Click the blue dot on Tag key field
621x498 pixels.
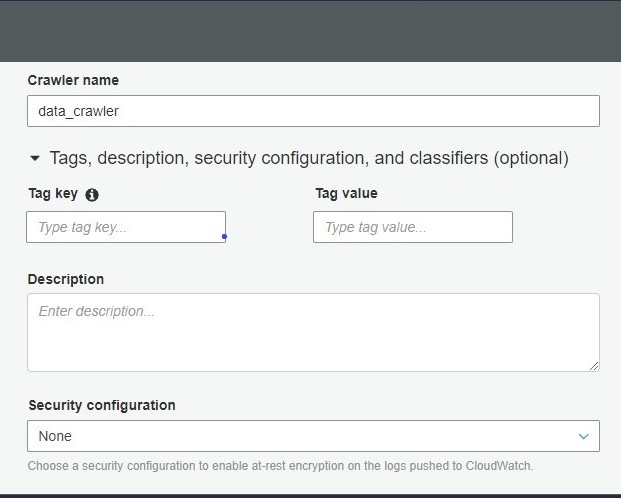[225, 237]
